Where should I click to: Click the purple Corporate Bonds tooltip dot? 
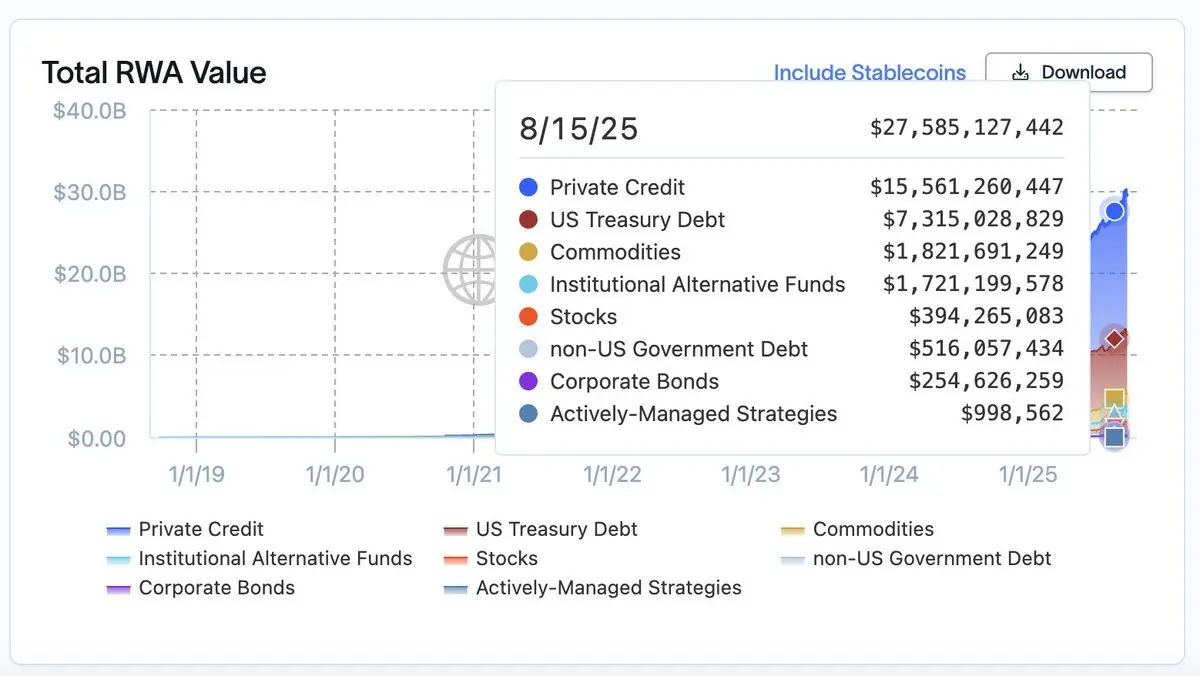tap(529, 381)
